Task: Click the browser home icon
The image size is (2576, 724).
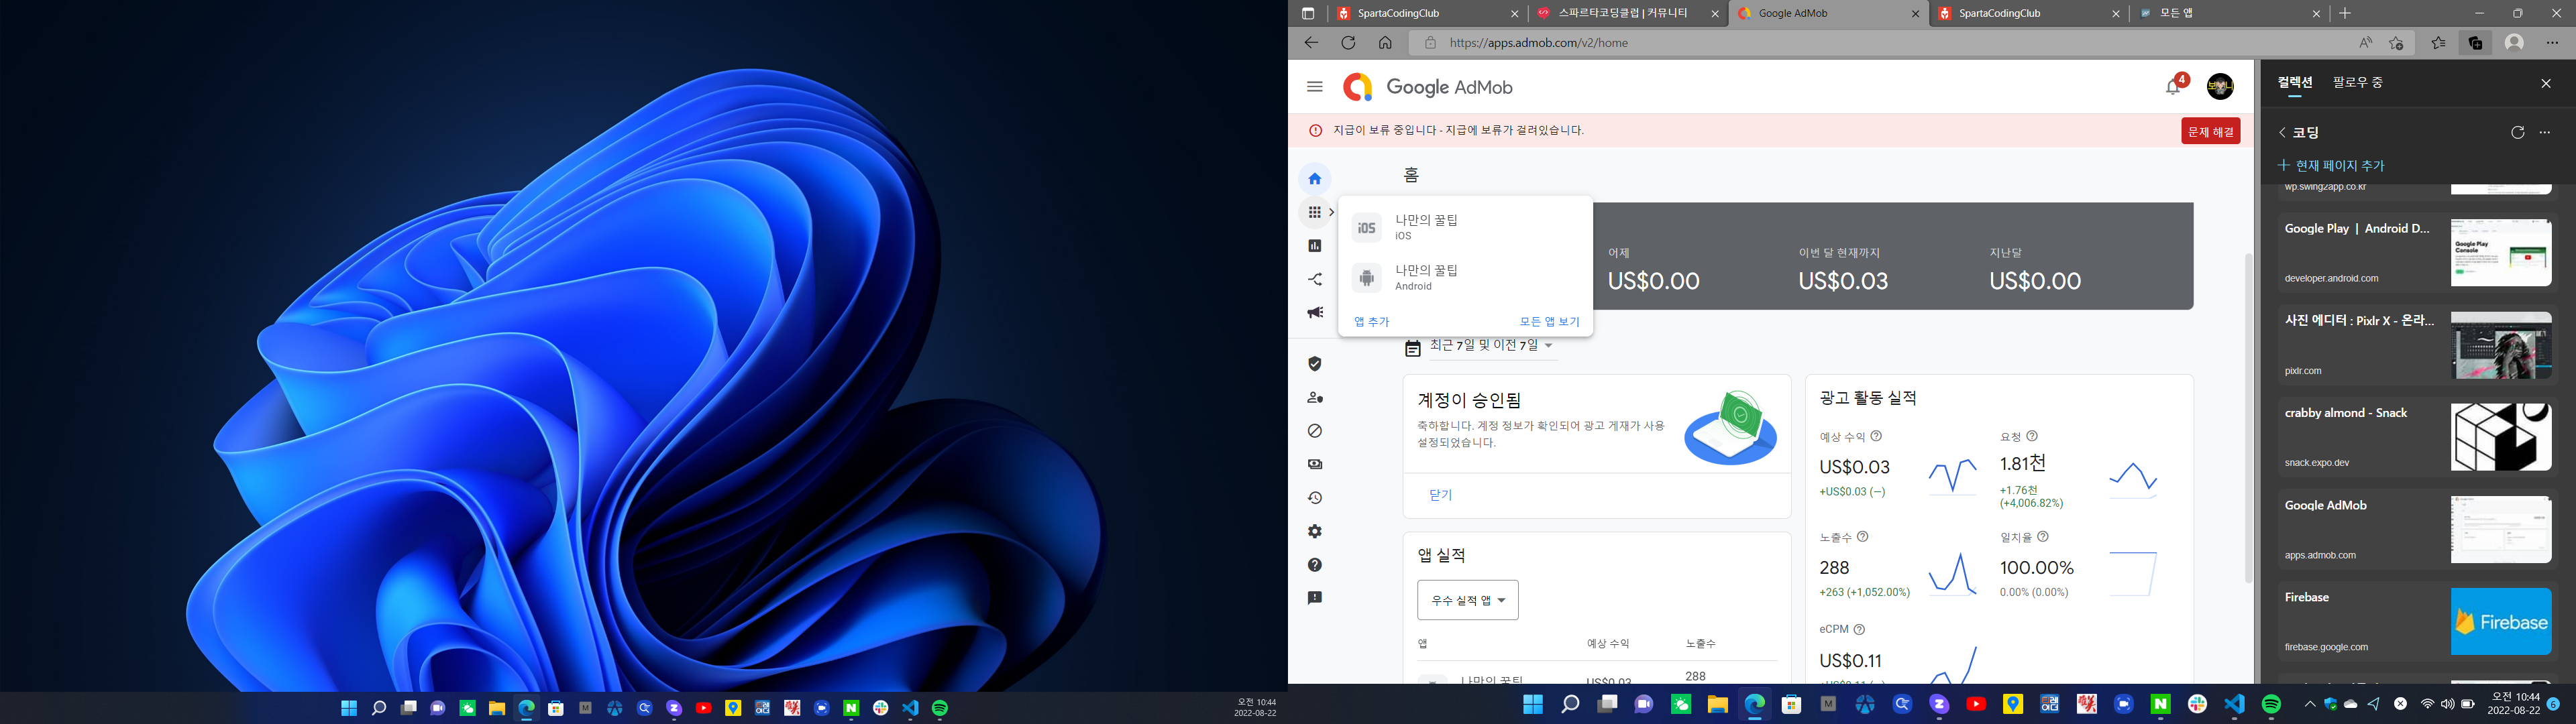Action: (1385, 43)
